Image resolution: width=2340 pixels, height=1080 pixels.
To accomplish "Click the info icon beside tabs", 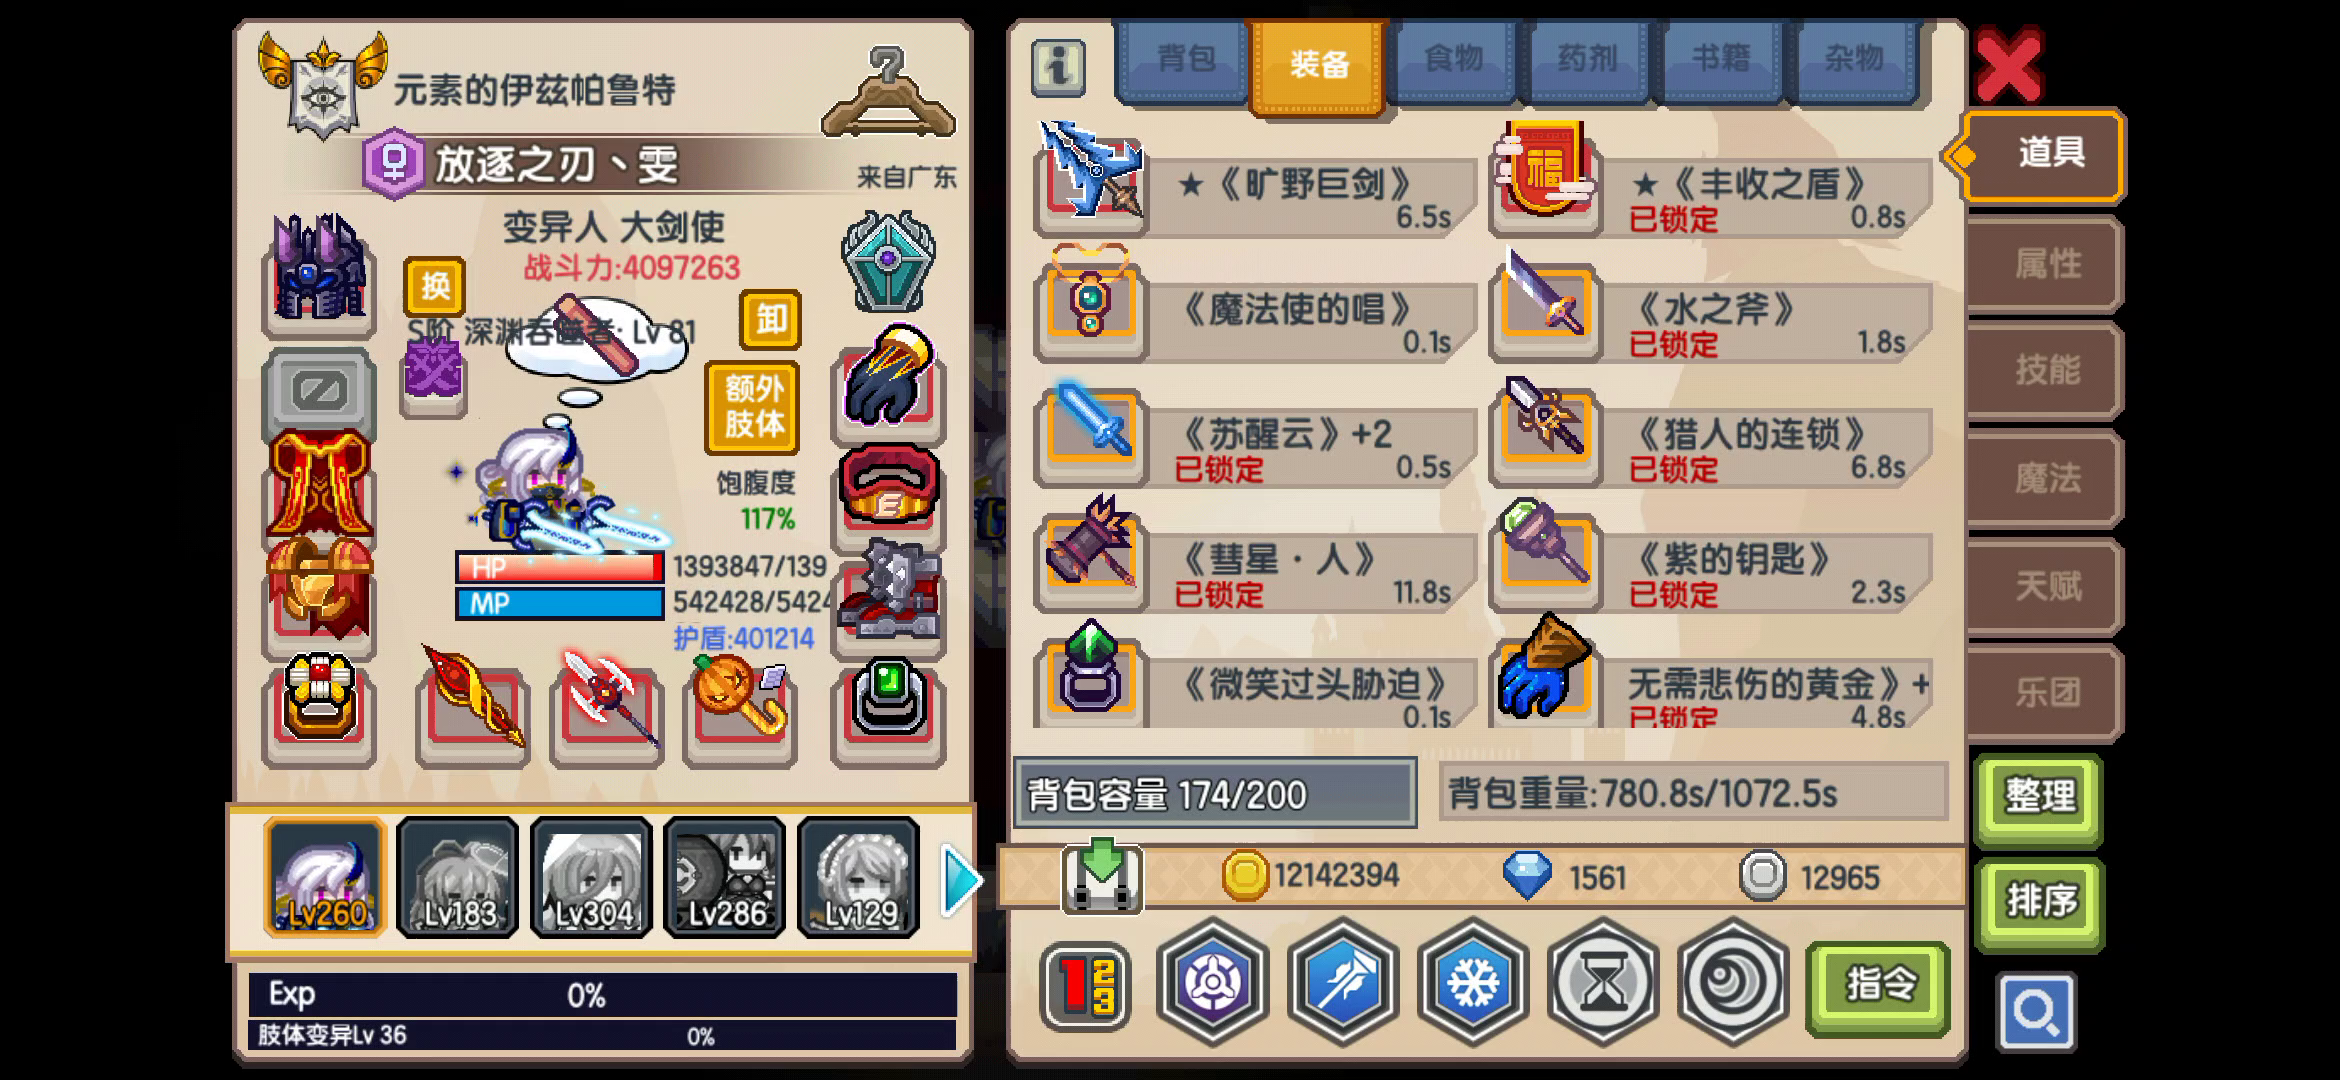I will 1059,68.
